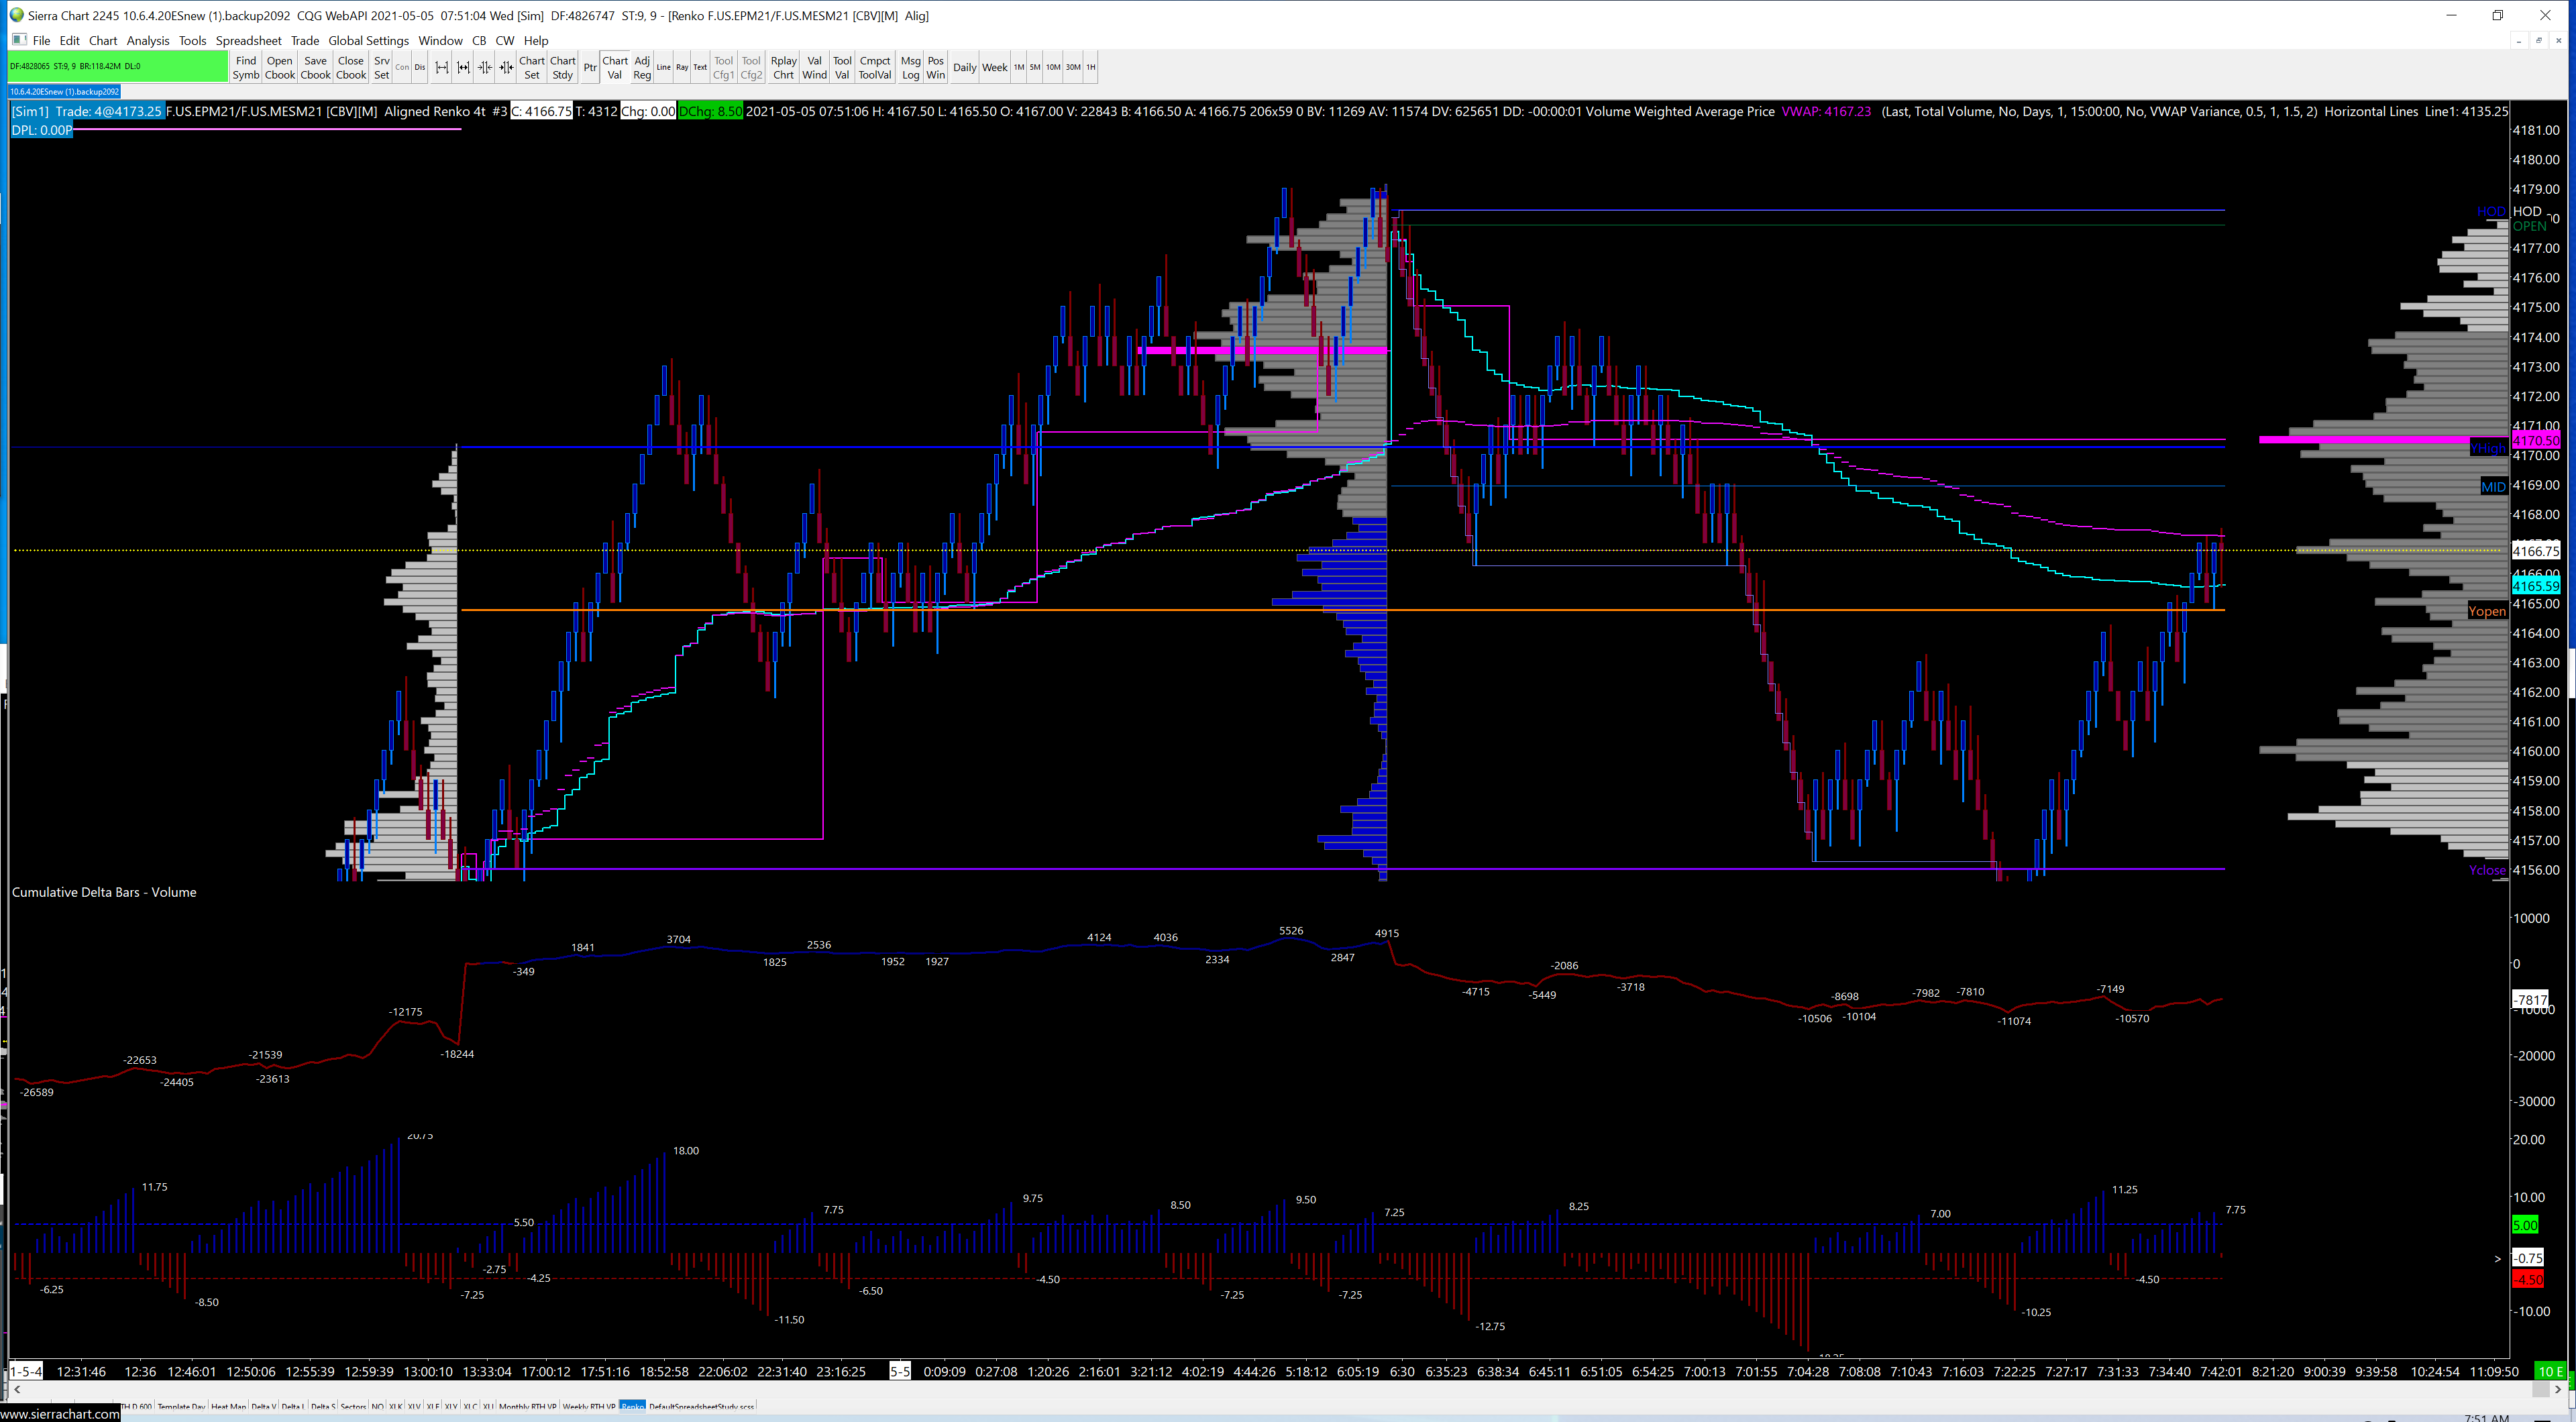Toggle the Compact Tool Values window
Image resolution: width=2576 pixels, height=1422 pixels.
[x=874, y=67]
